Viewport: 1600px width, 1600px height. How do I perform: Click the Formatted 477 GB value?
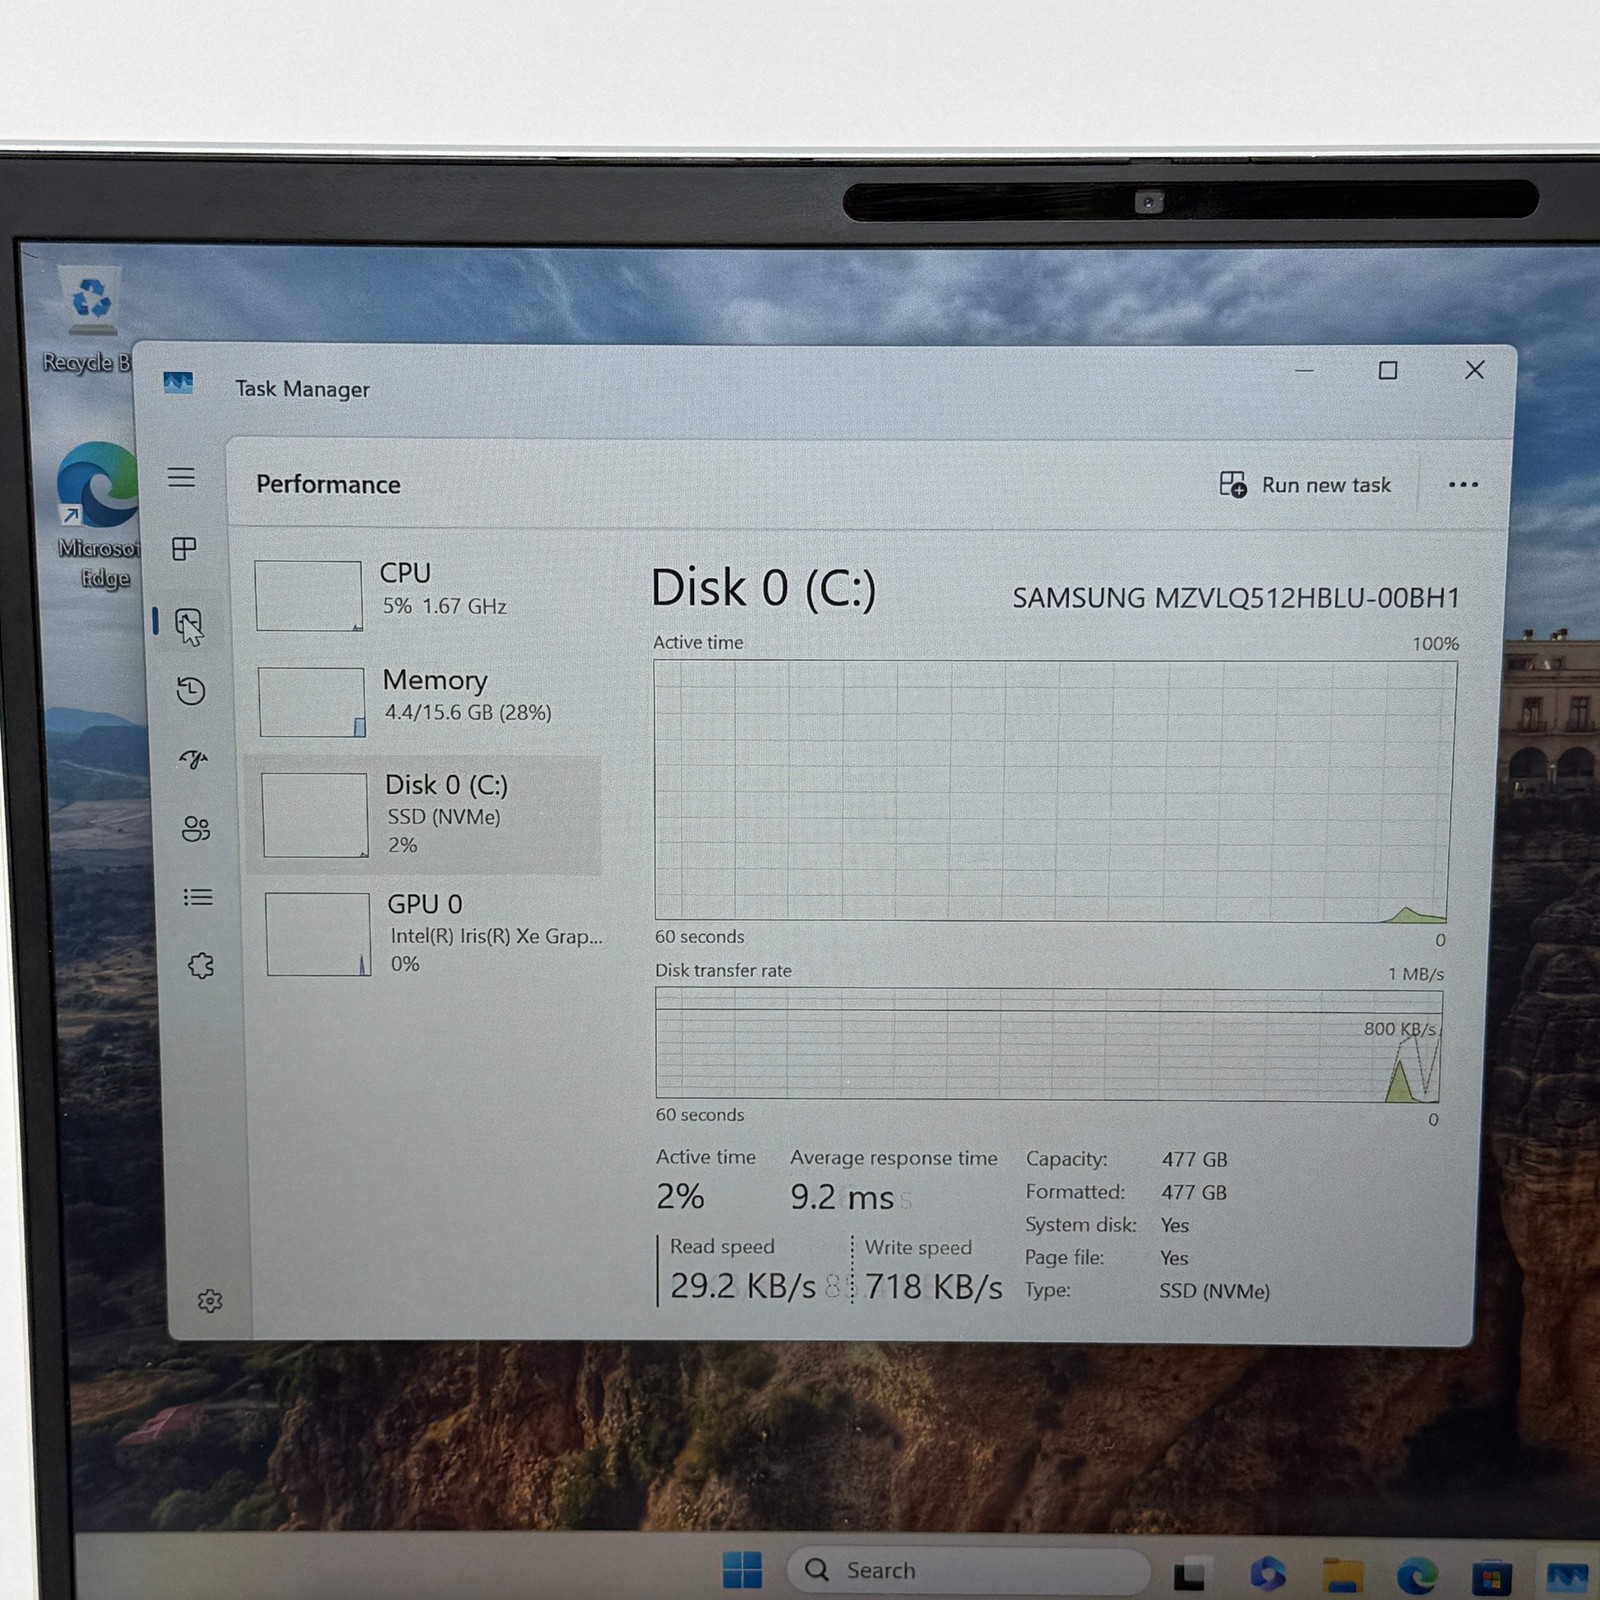[x=1194, y=1193]
